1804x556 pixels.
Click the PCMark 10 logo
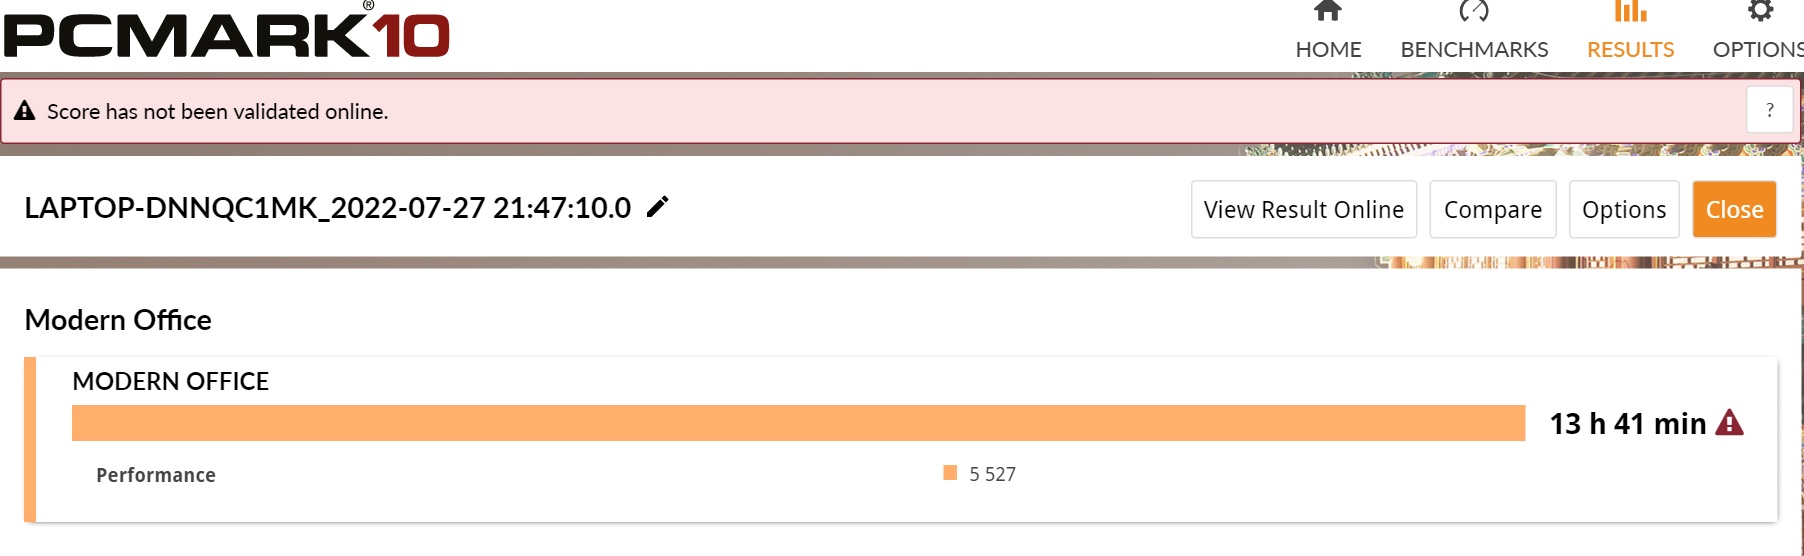228,31
